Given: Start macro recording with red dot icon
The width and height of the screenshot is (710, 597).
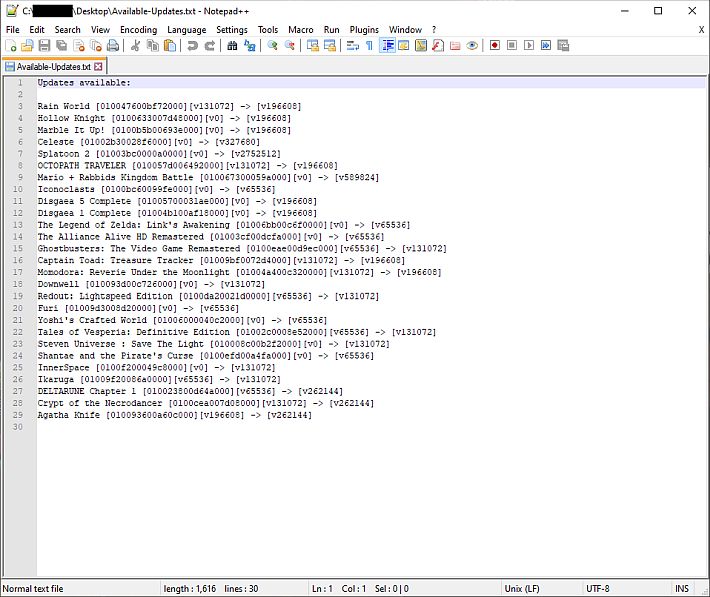Looking at the screenshot, I should (x=494, y=46).
